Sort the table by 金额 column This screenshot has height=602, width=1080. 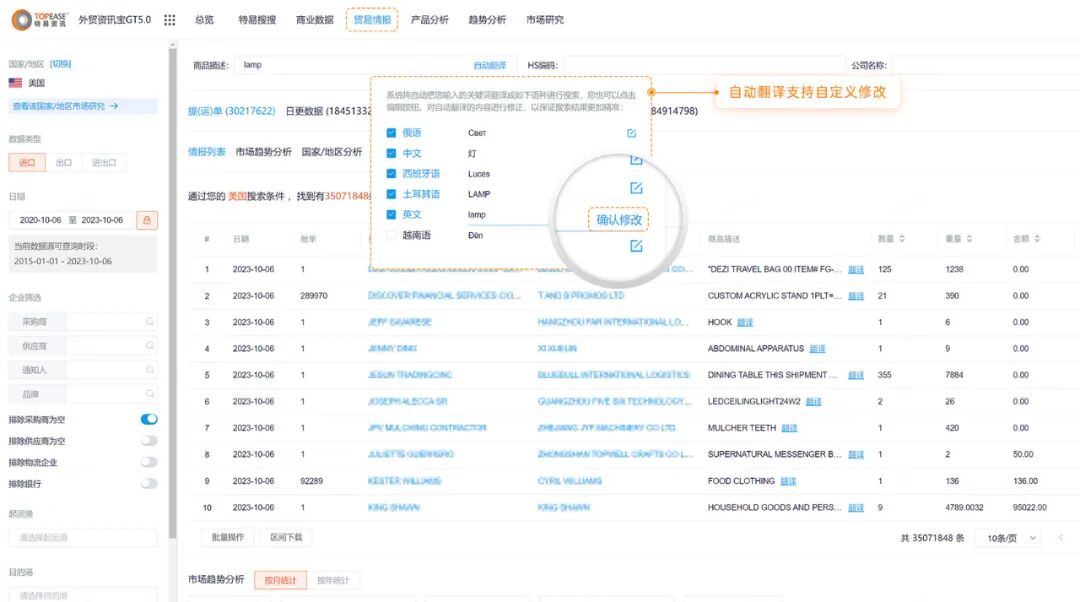[x=1037, y=238]
